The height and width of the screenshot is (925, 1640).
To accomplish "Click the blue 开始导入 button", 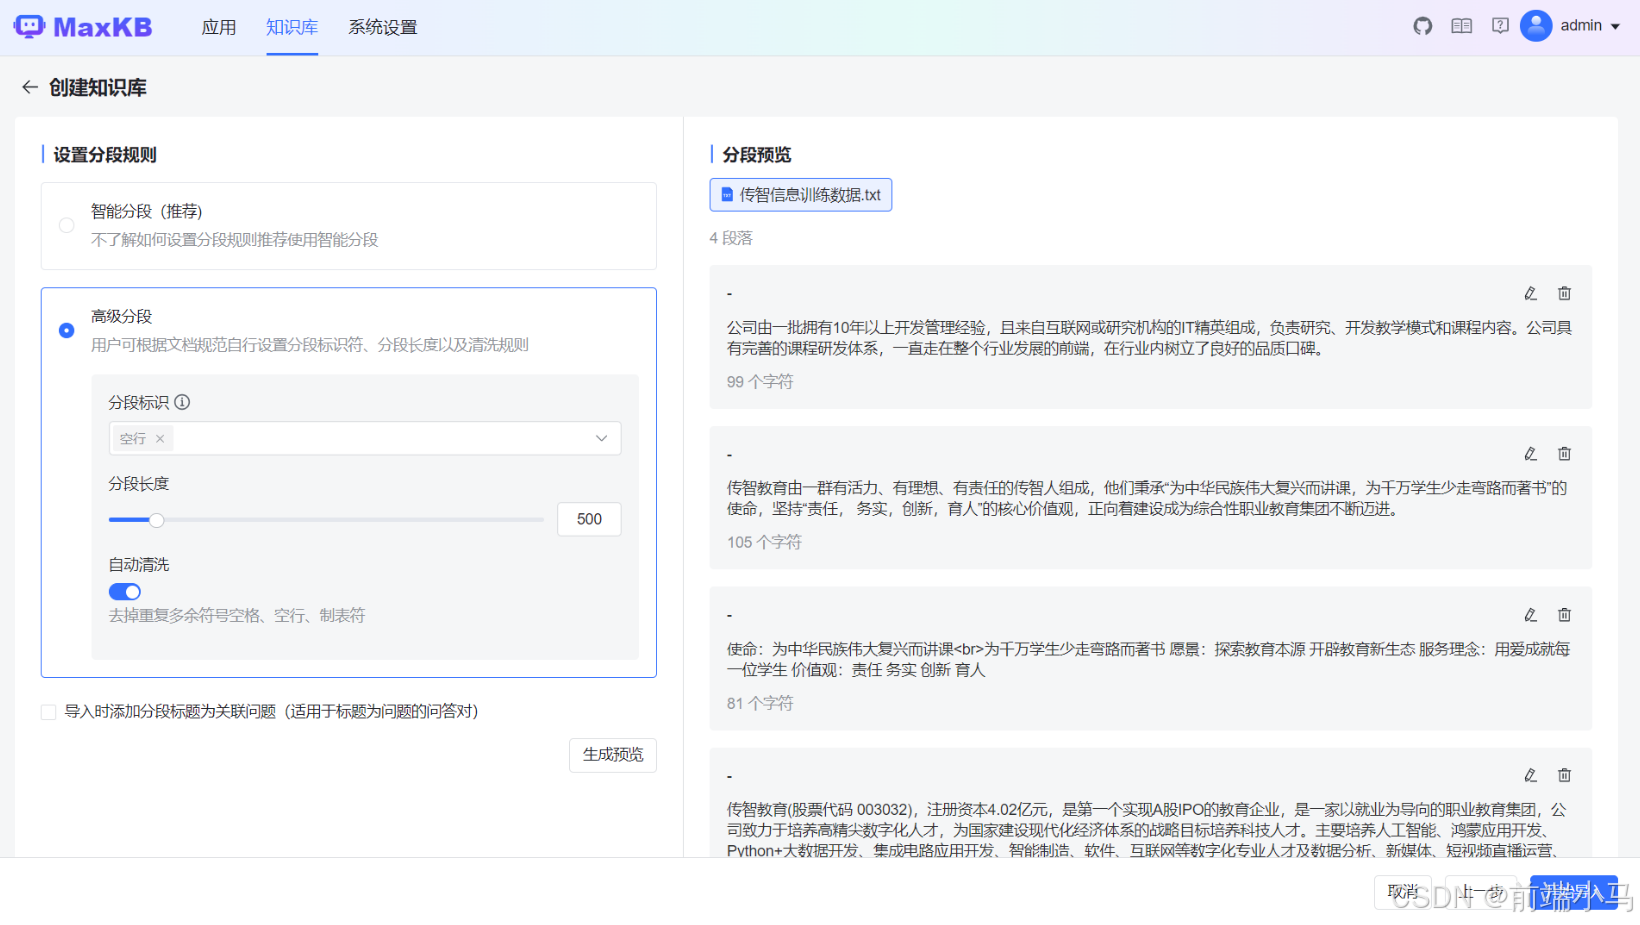I will tap(1574, 892).
